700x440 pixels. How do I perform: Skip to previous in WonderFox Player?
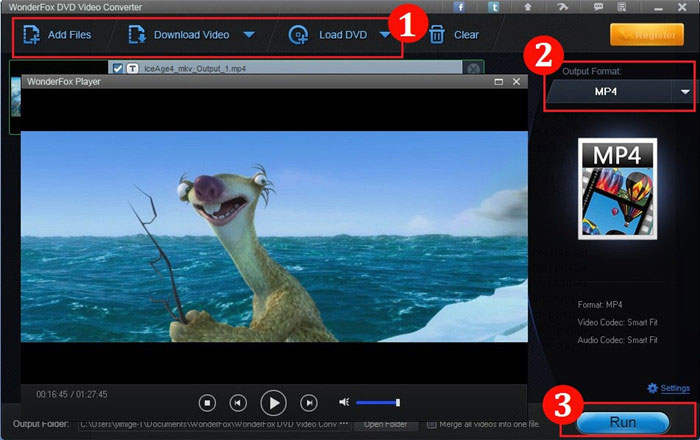238,403
